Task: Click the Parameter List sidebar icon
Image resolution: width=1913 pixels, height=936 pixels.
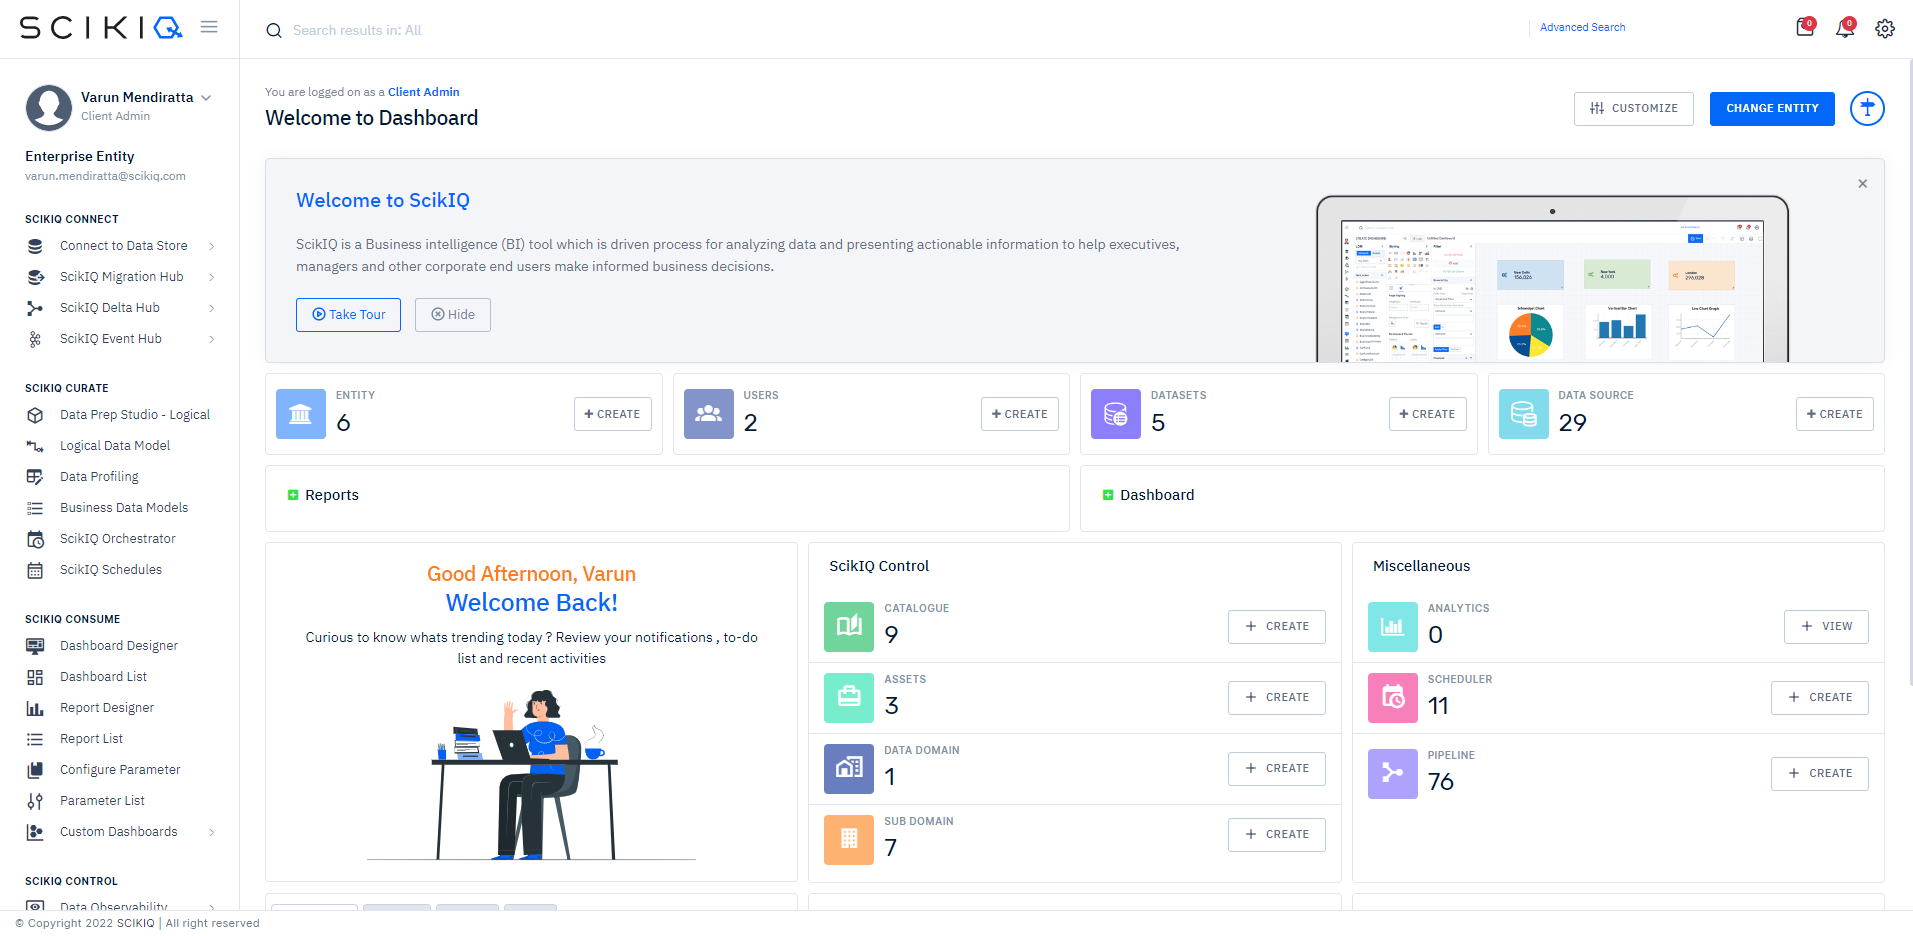Action: coord(35,801)
